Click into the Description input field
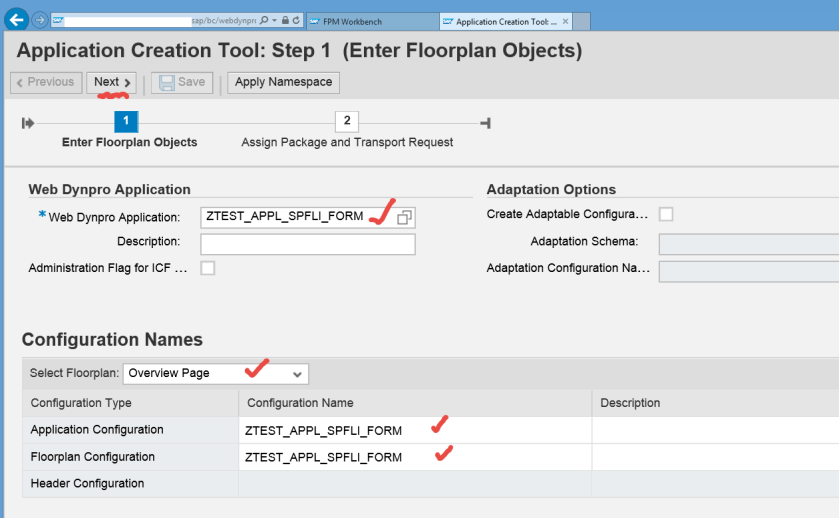839x518 pixels. (307, 245)
